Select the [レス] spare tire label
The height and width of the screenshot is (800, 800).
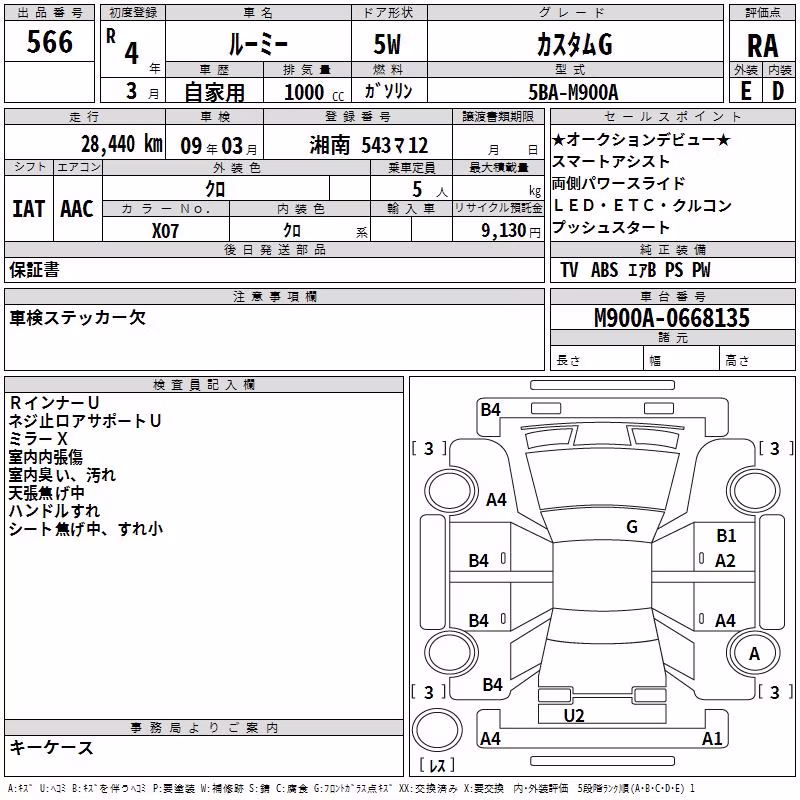(437, 765)
